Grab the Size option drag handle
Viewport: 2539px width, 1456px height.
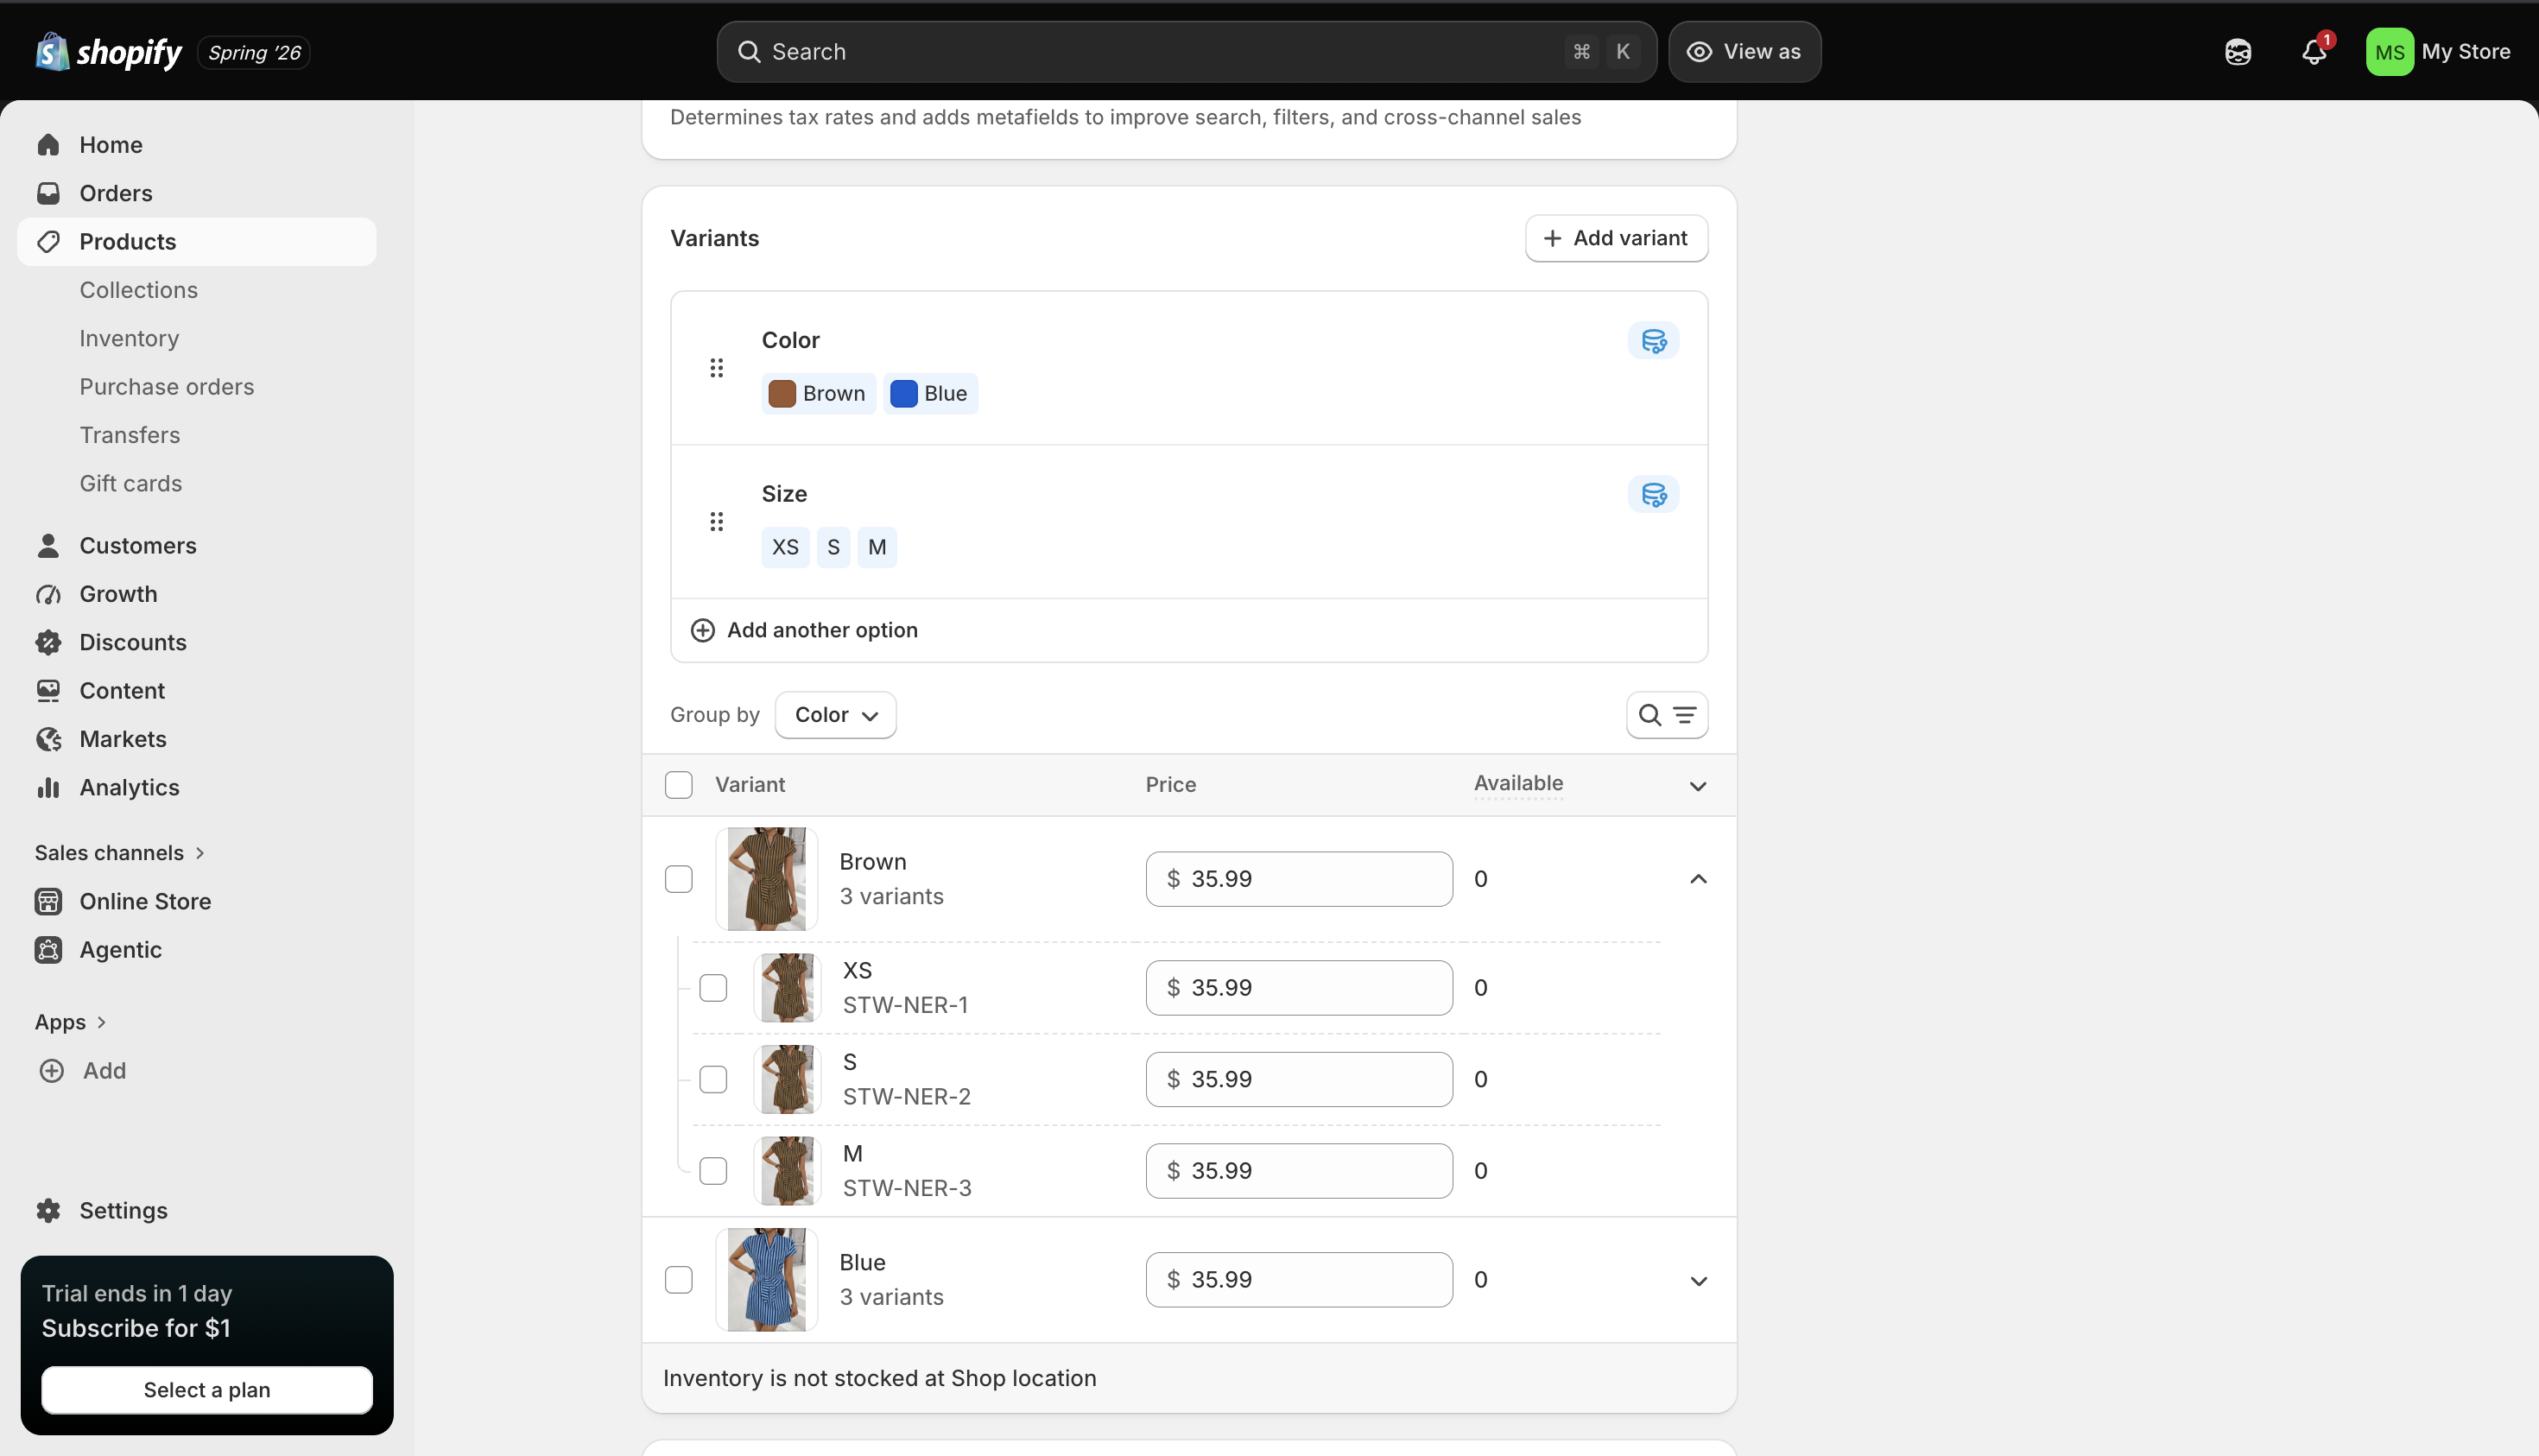coord(717,522)
